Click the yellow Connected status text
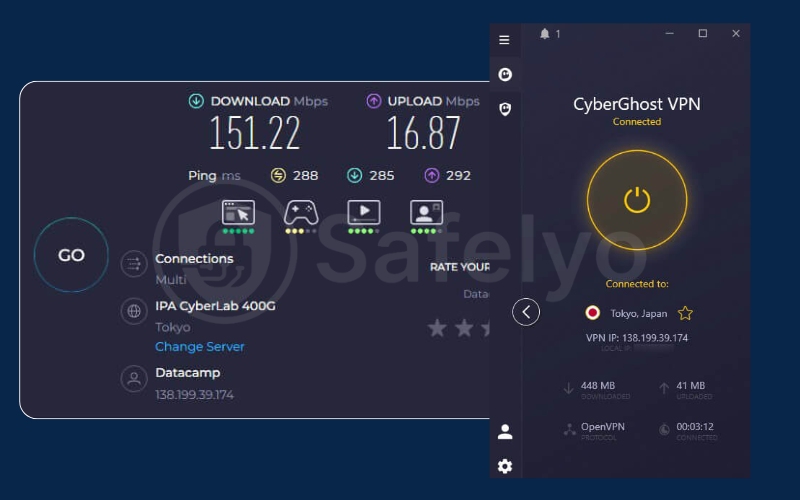Image resolution: width=800 pixels, height=500 pixels. coord(637,122)
